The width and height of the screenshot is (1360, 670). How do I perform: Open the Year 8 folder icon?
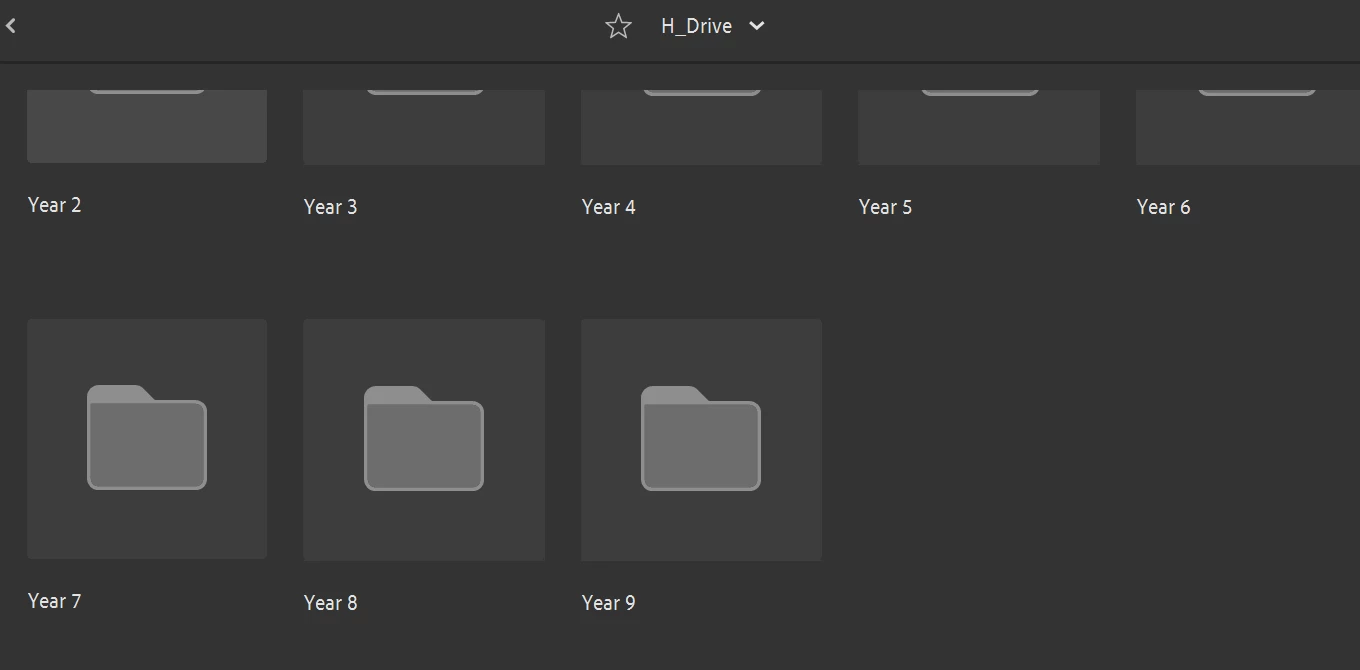coord(424,439)
